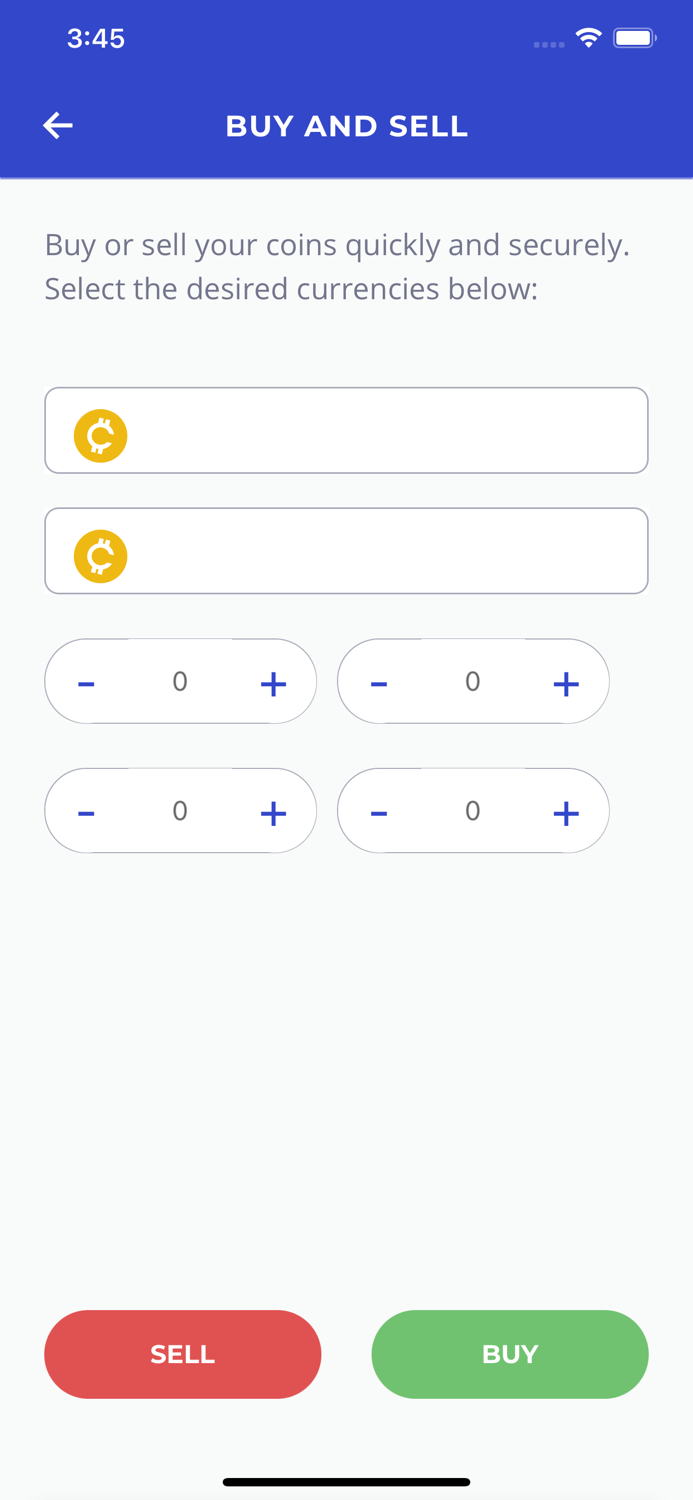Click the battery indicator in the status bar

click(633, 36)
